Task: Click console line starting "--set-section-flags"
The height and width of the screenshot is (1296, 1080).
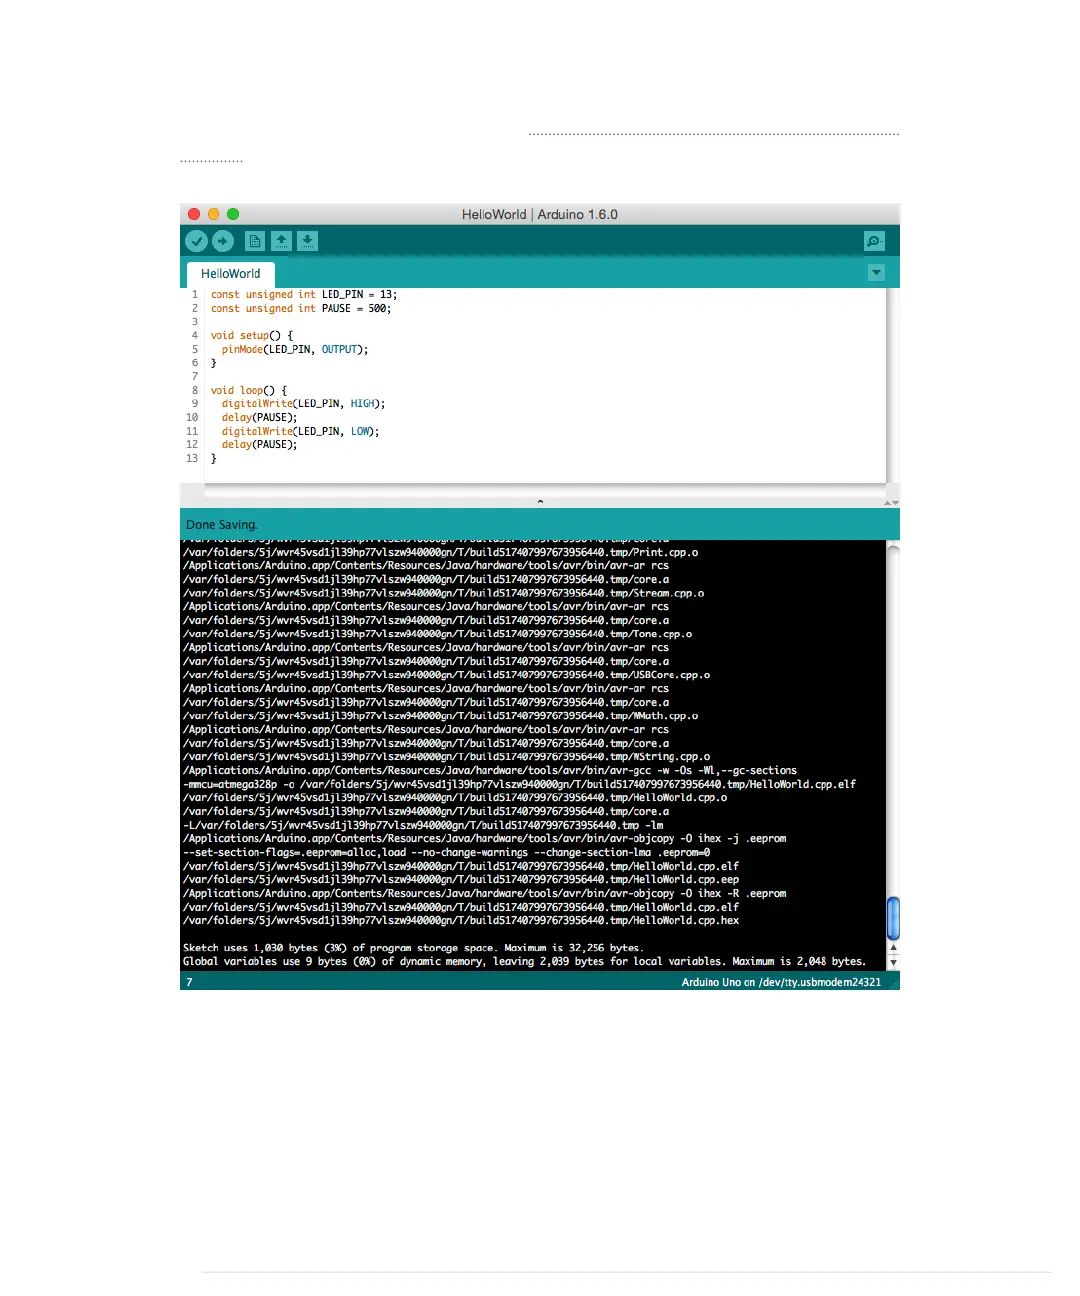Action: [x=446, y=853]
